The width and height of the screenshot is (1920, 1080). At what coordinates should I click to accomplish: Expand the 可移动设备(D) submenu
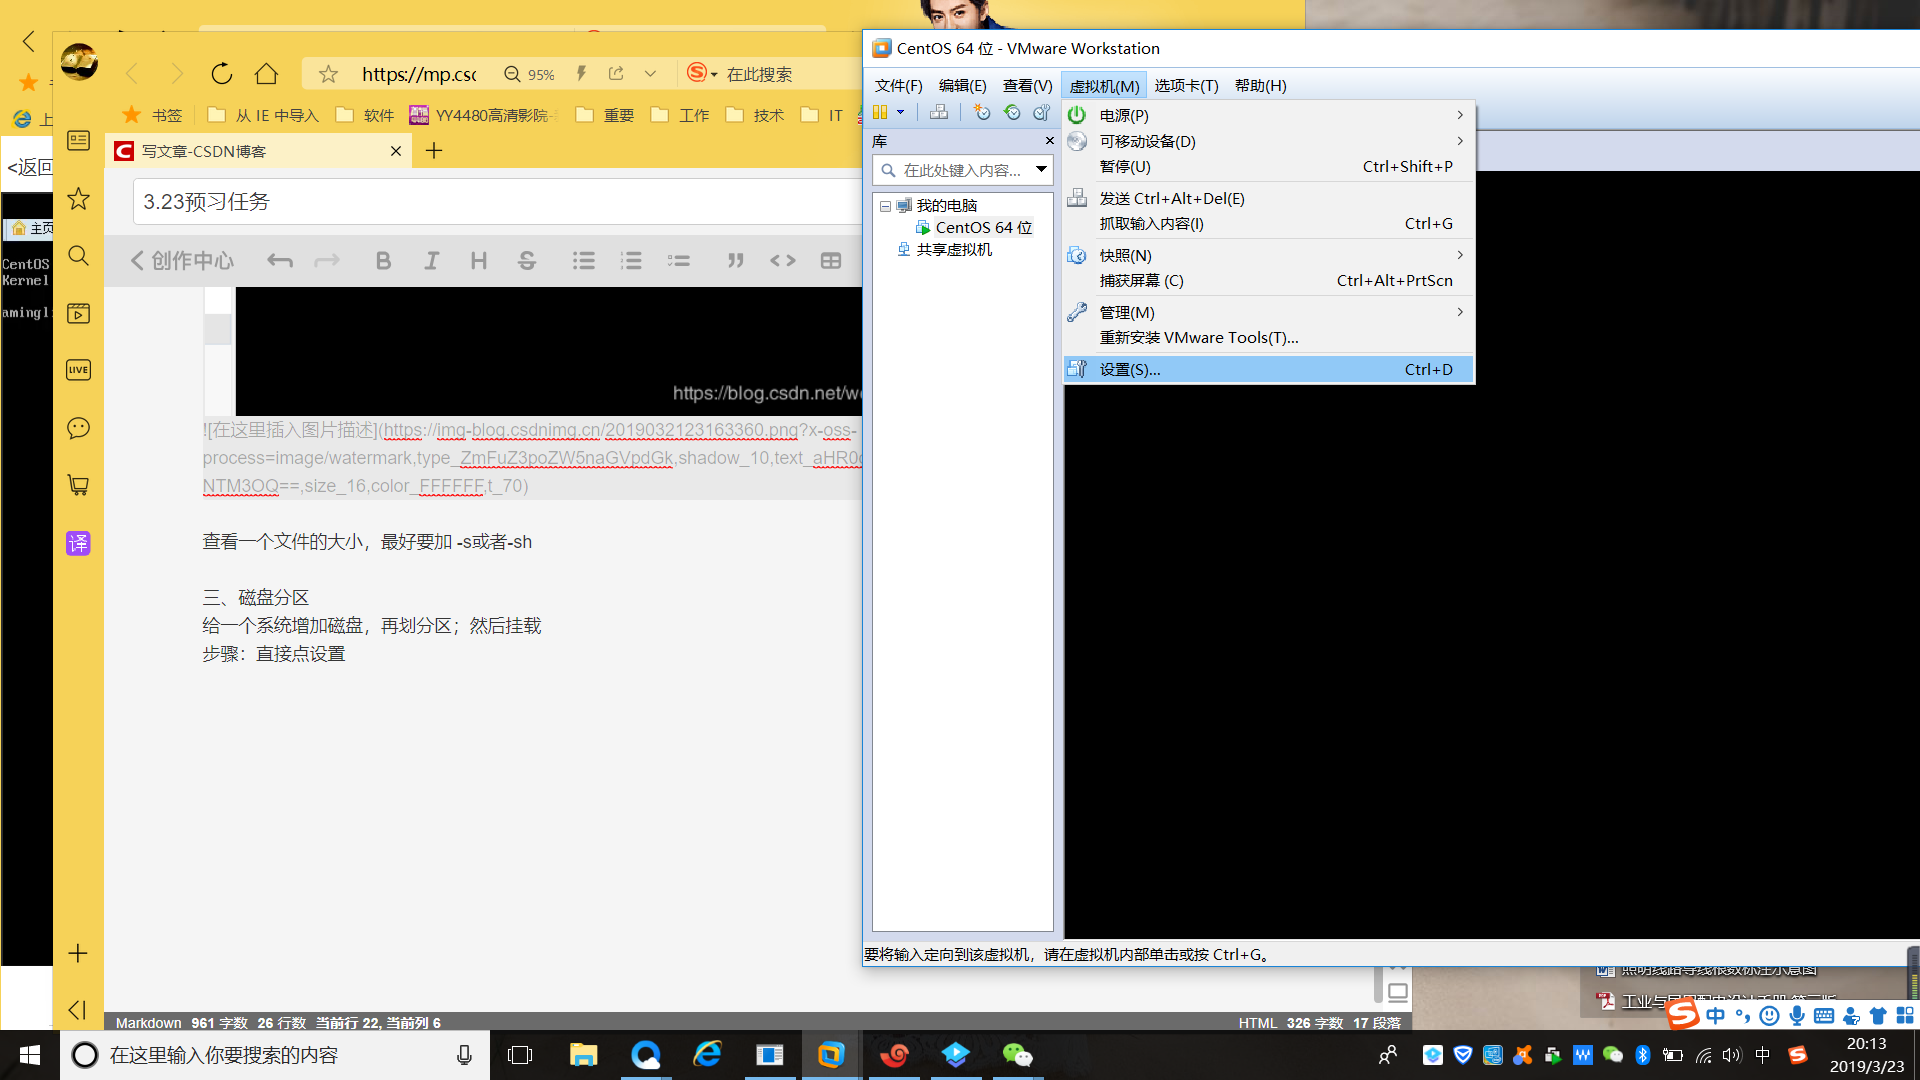click(x=1269, y=141)
